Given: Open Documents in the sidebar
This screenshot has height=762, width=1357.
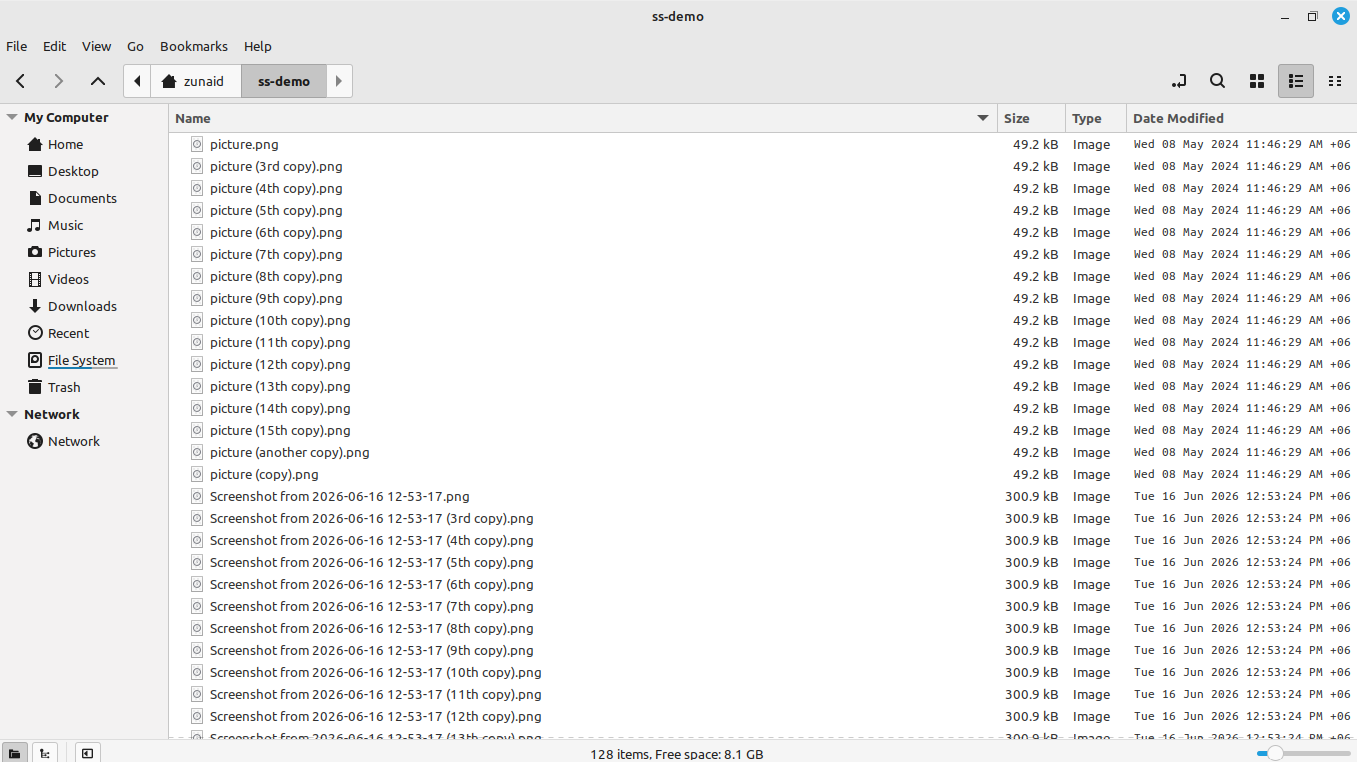Looking at the screenshot, I should (x=84, y=198).
